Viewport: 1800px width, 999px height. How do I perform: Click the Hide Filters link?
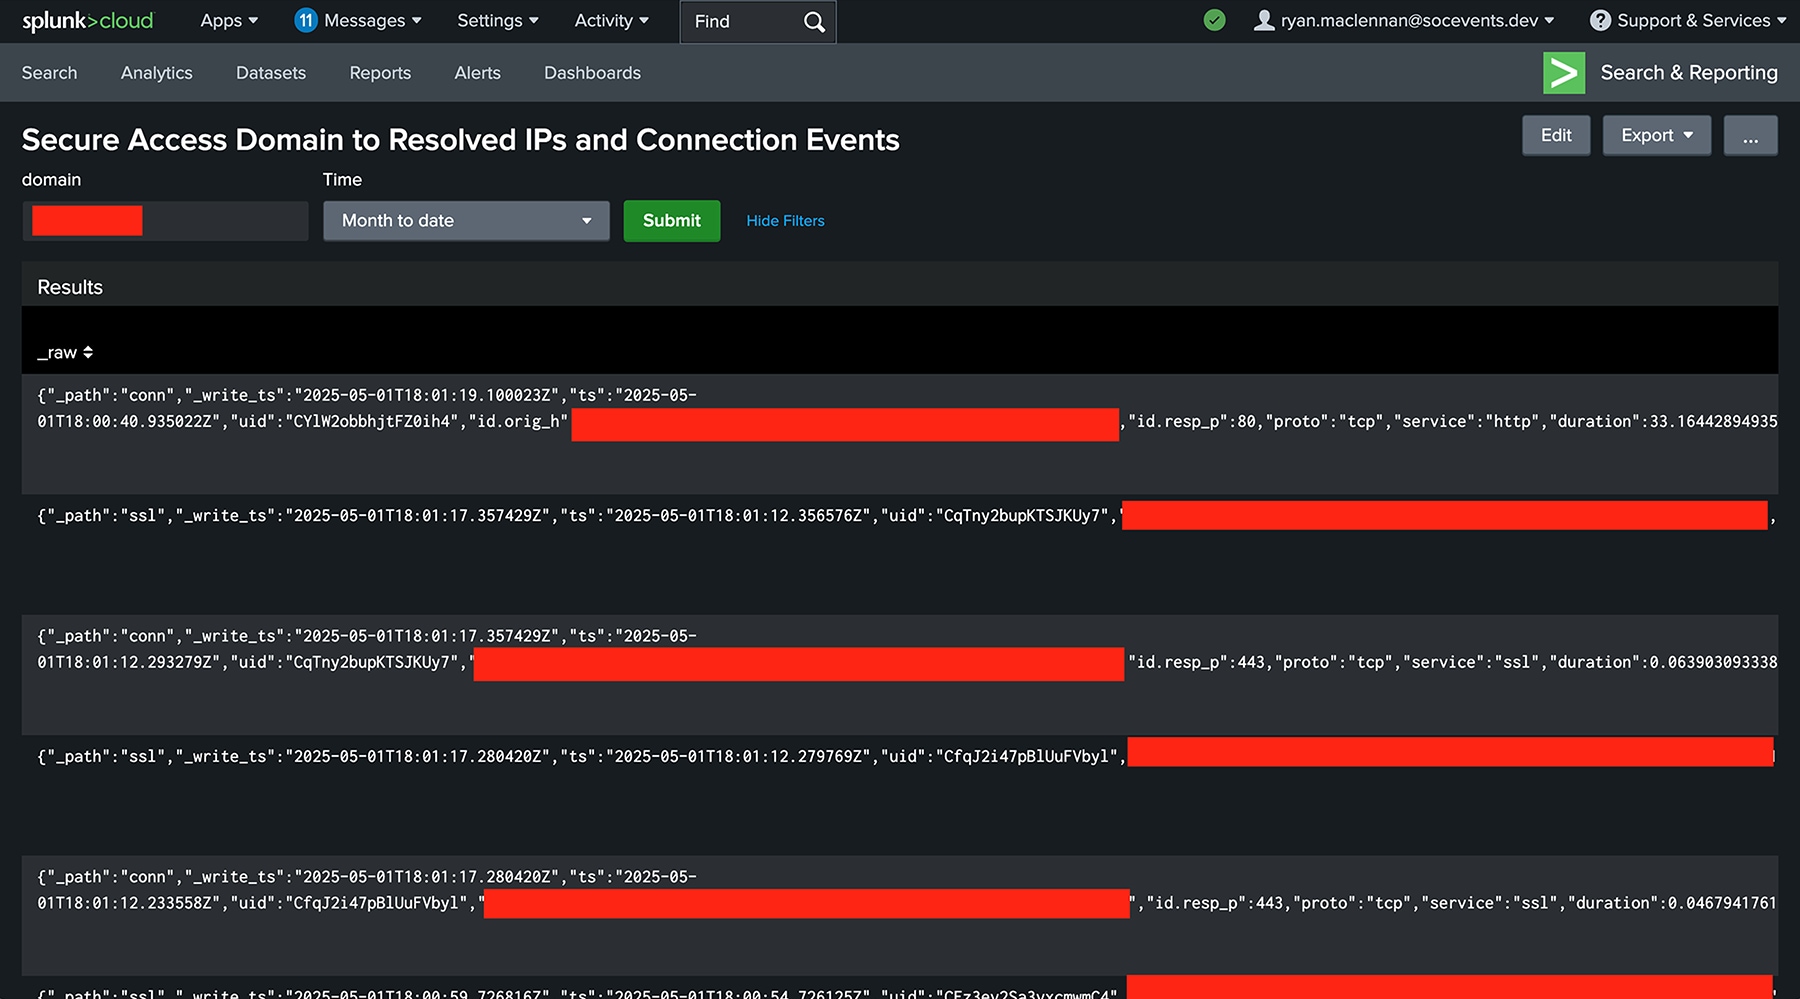[x=785, y=221]
